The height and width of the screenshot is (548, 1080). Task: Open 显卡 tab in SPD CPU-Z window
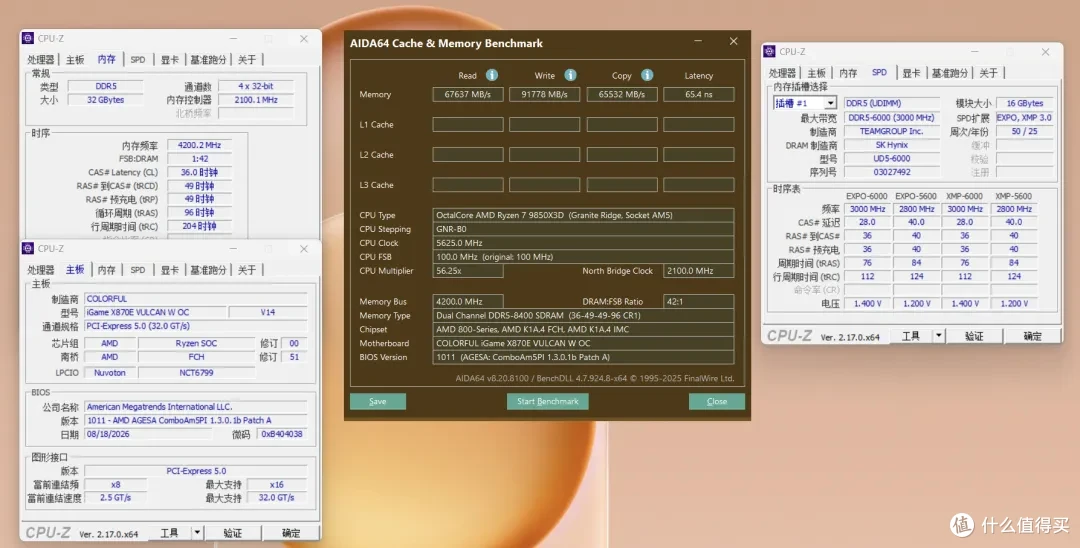(x=911, y=73)
